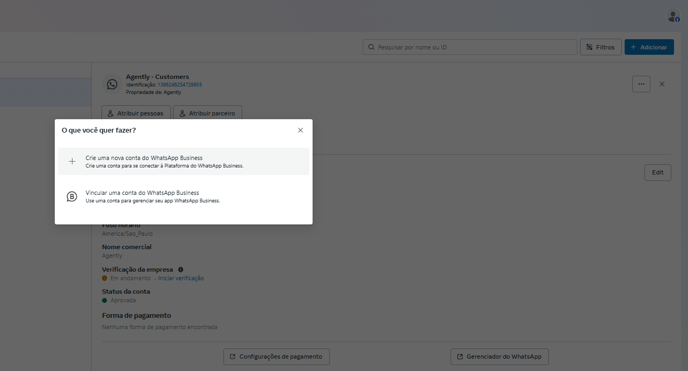Image resolution: width=688 pixels, height=371 pixels.
Task: Click the Edit button
Action: [657, 172]
